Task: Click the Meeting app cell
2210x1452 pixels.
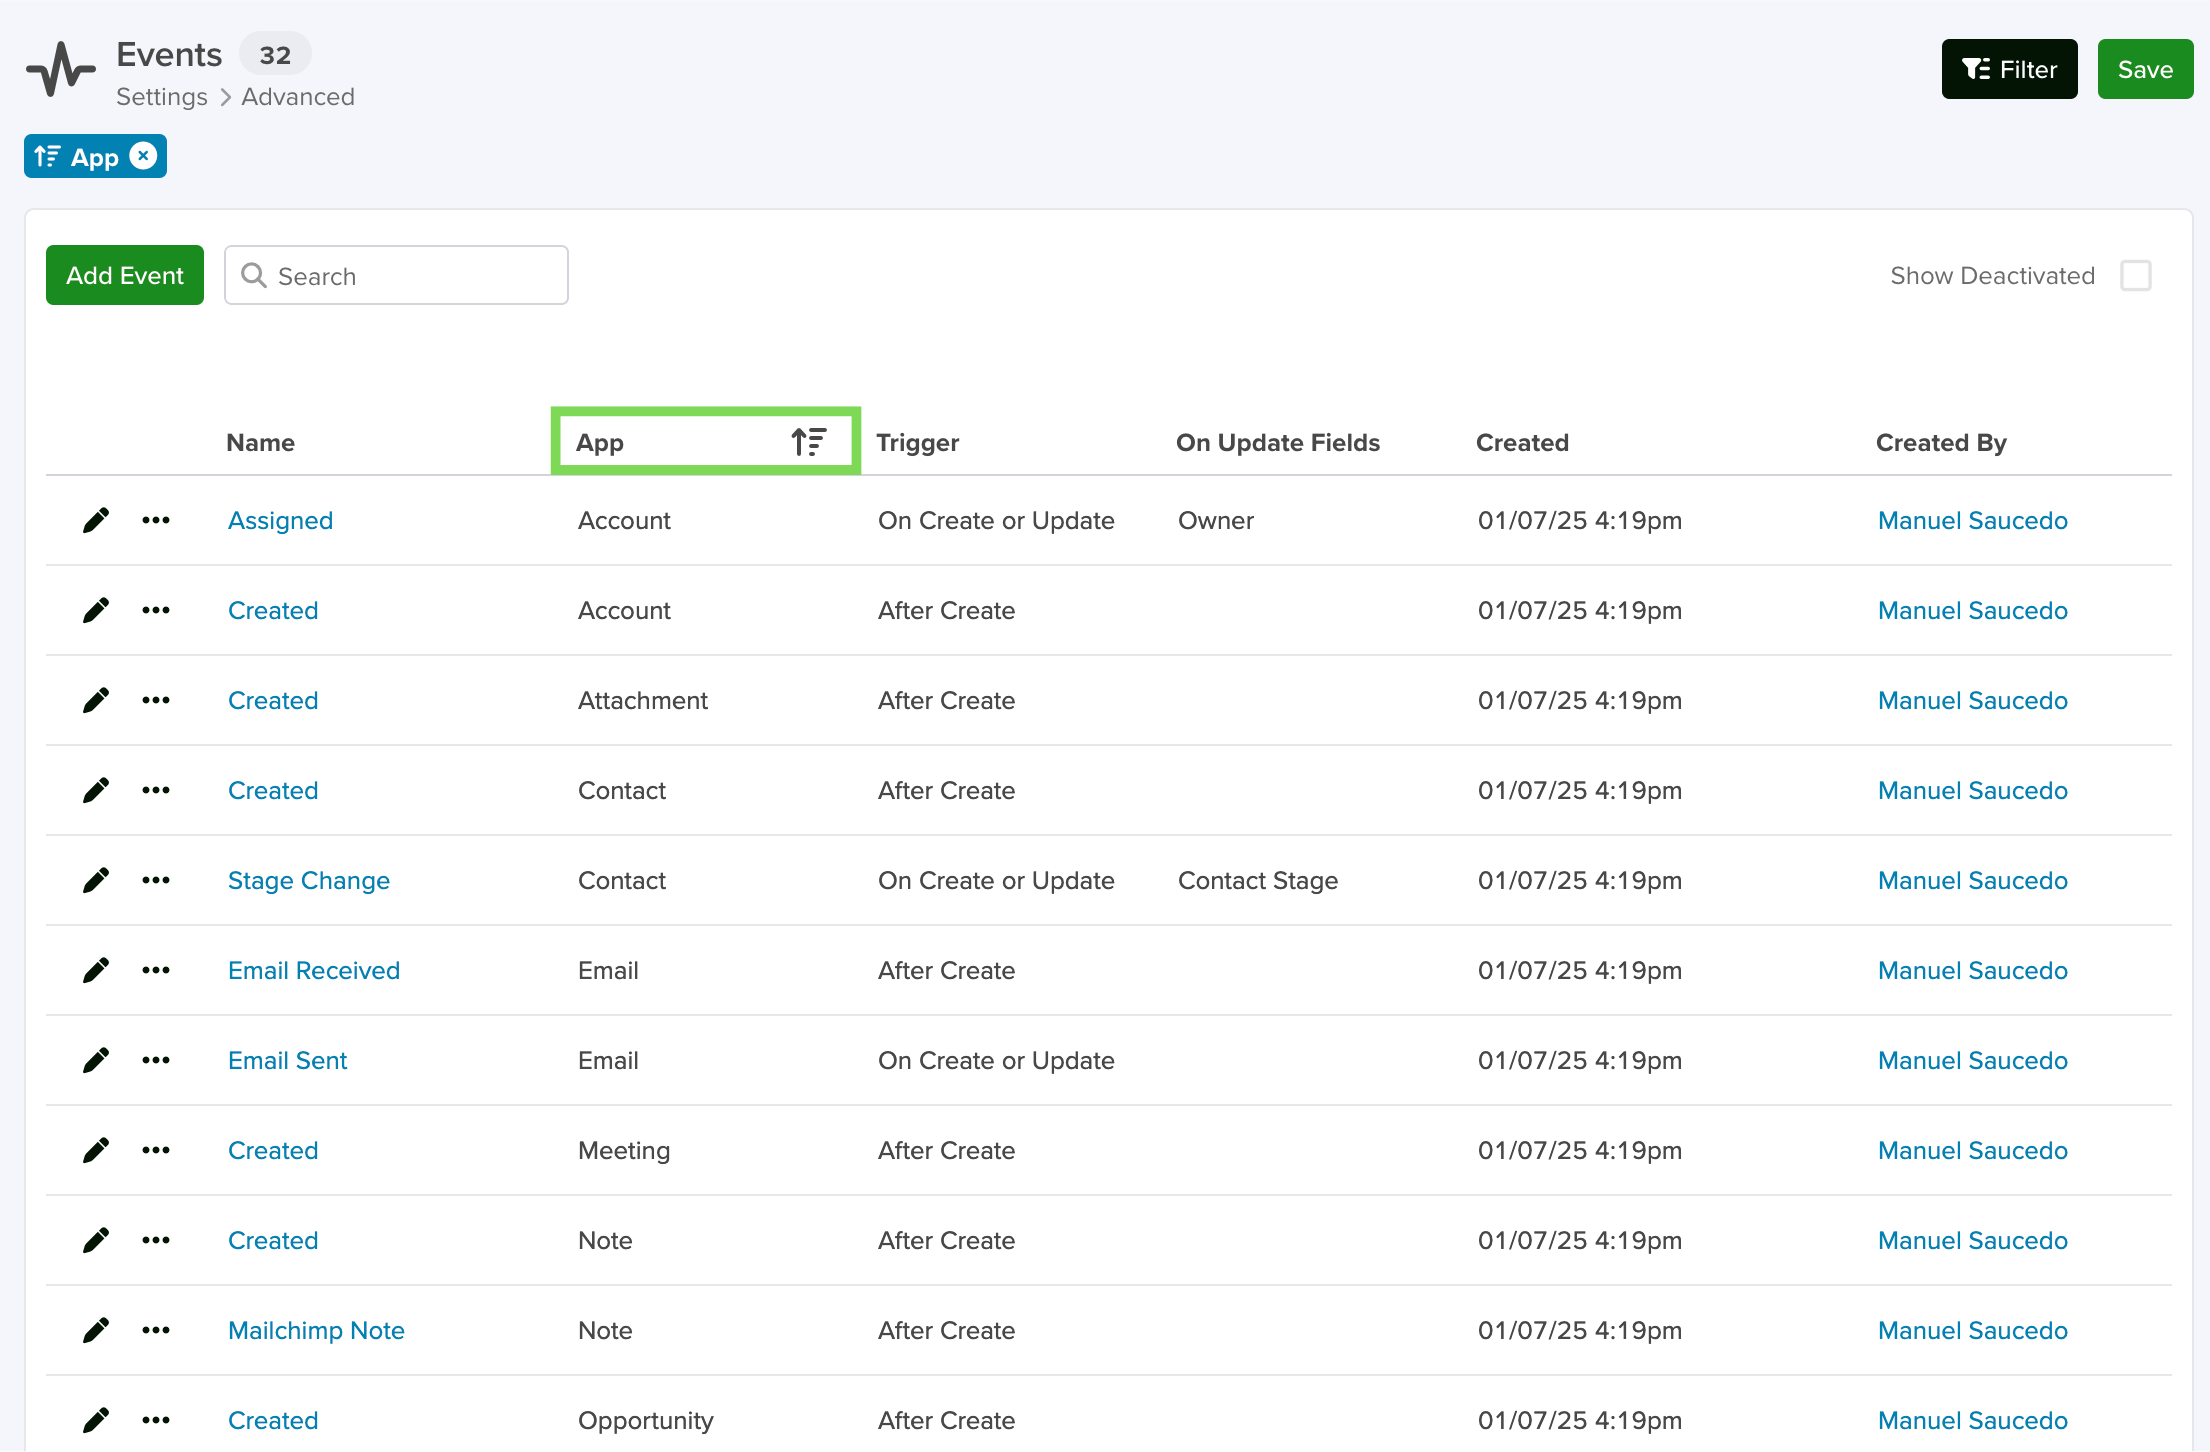Action: (624, 1150)
